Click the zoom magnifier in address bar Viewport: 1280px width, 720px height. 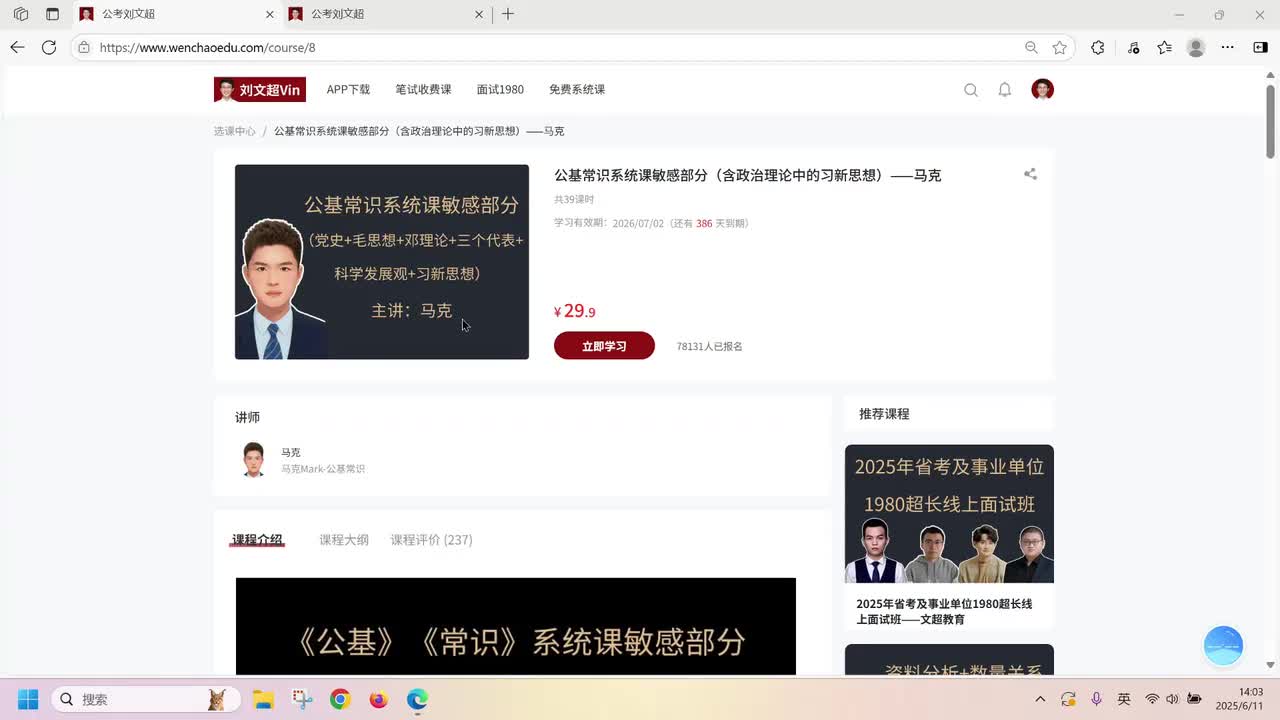(1031, 47)
